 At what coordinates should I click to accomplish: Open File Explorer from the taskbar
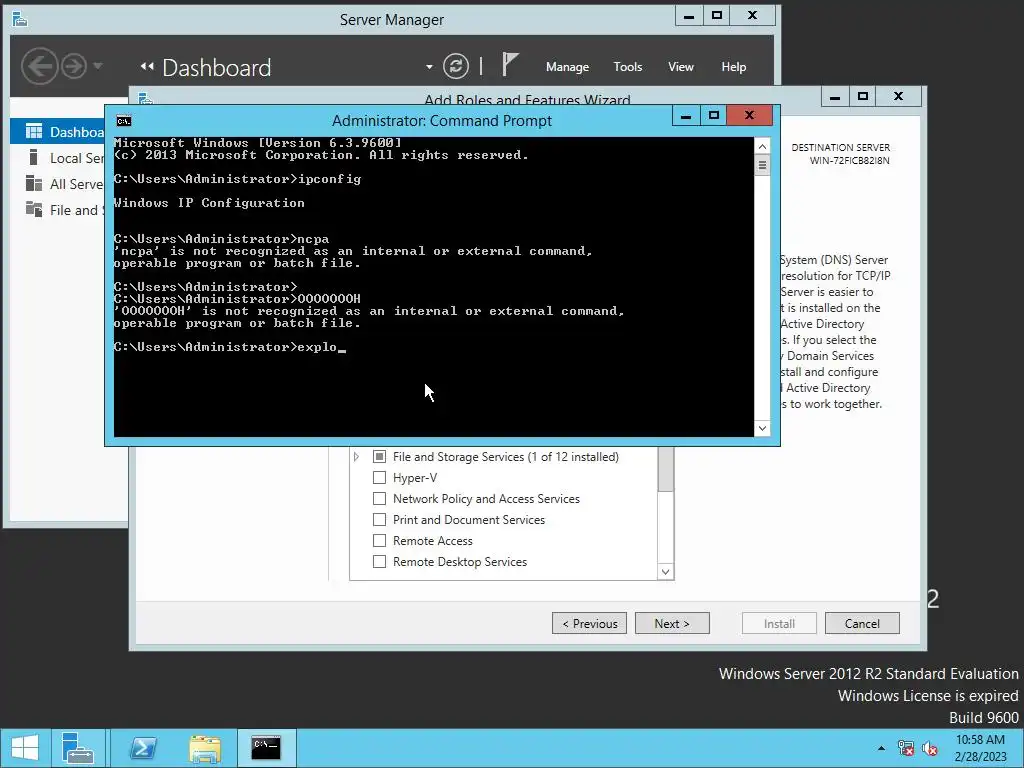pos(205,748)
